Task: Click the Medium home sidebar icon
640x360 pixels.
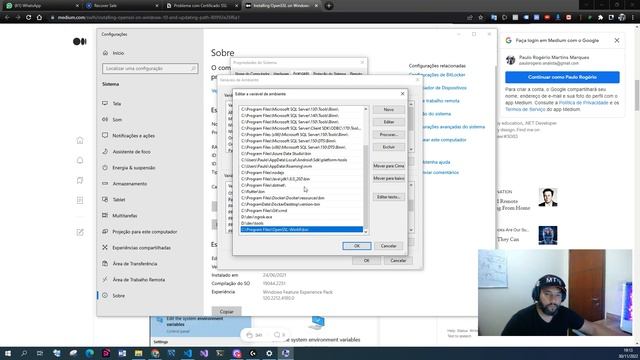Action: 80,140
